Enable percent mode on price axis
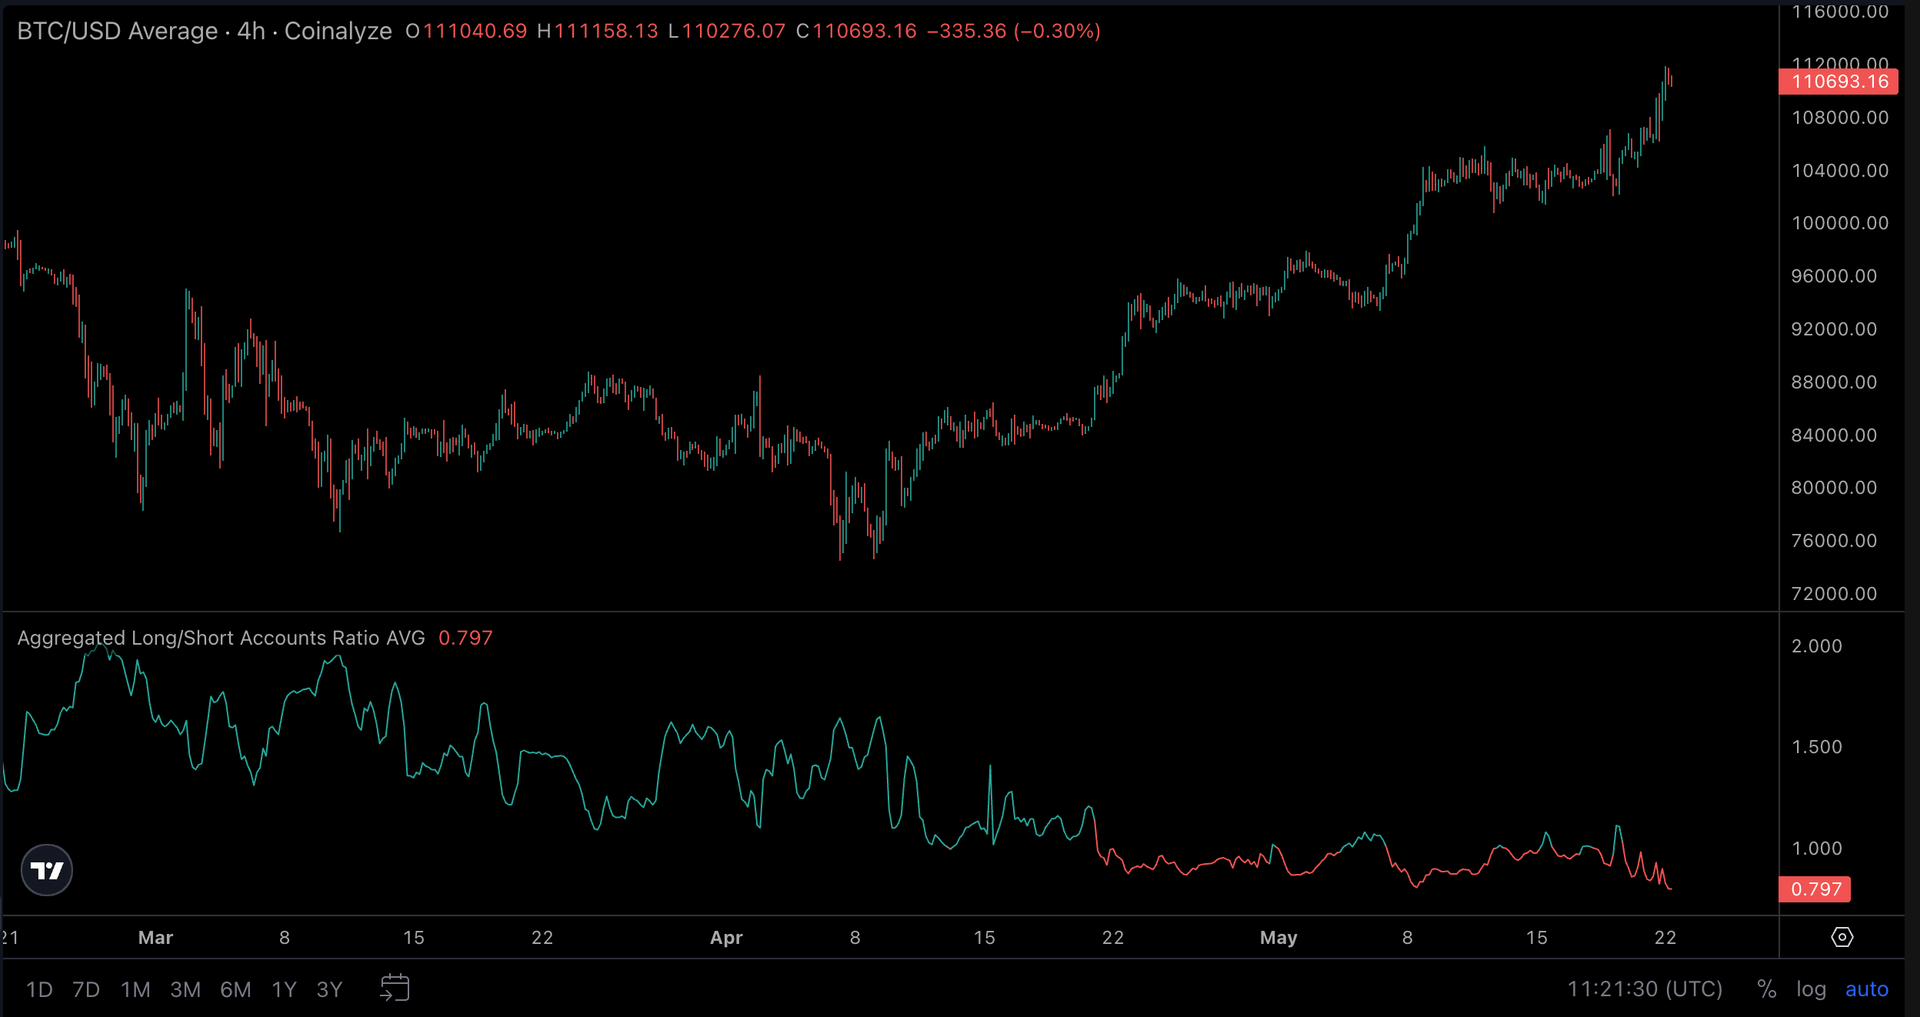The height and width of the screenshot is (1017, 1920). (1766, 989)
